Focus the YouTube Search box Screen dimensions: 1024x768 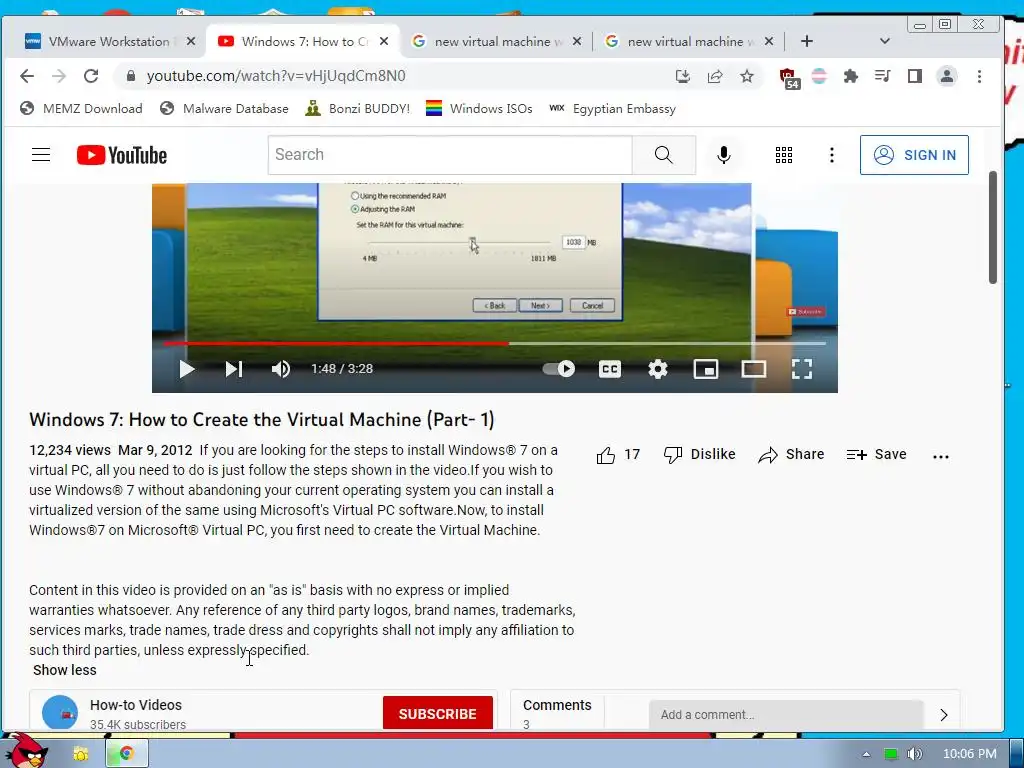coord(450,155)
